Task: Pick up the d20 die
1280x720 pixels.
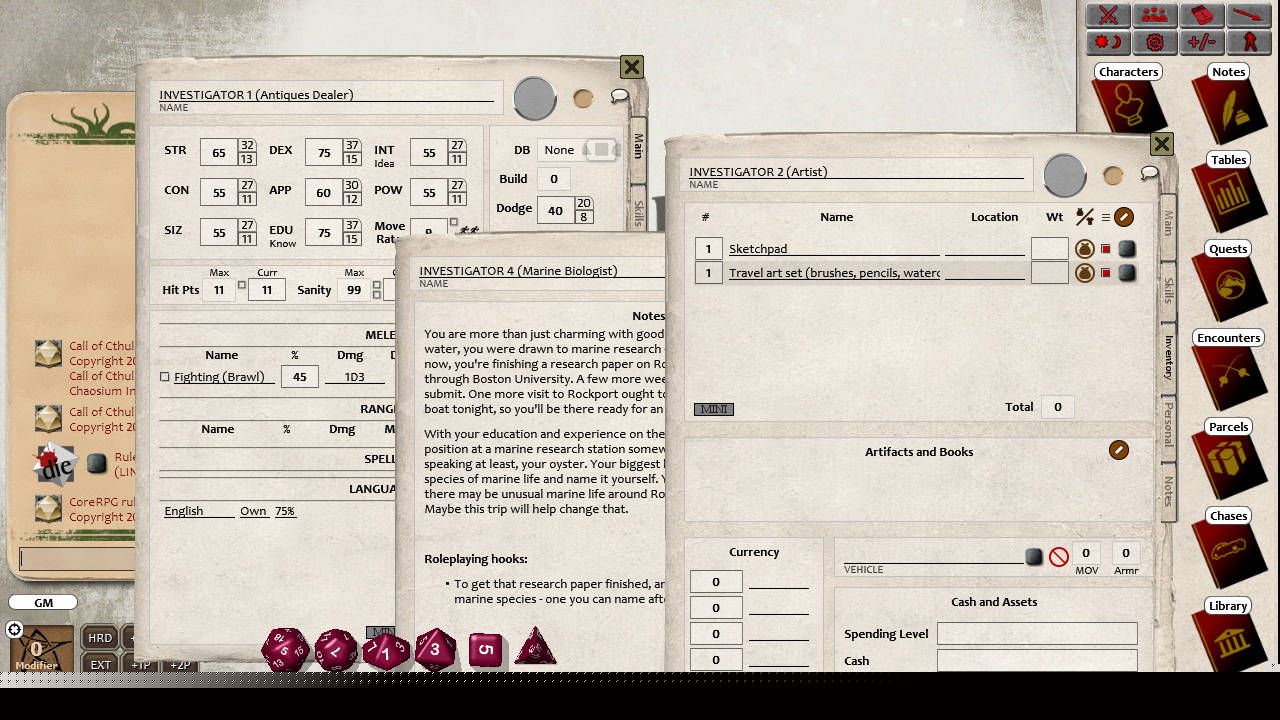Action: click(285, 650)
